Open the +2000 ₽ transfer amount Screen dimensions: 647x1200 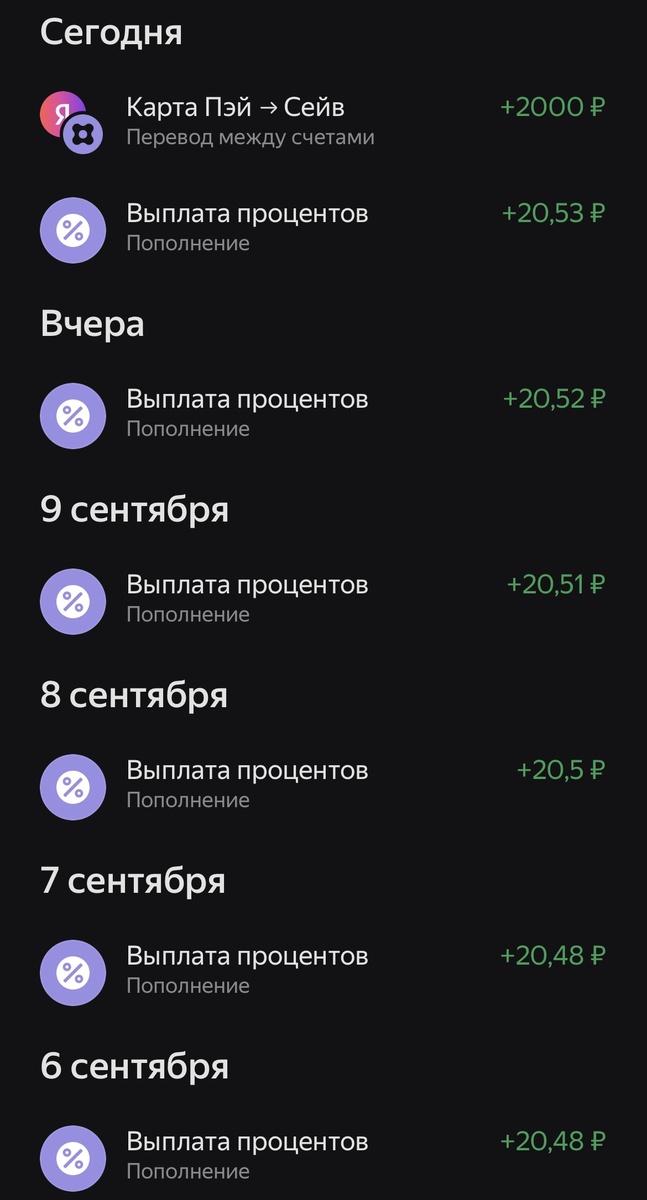[552, 107]
